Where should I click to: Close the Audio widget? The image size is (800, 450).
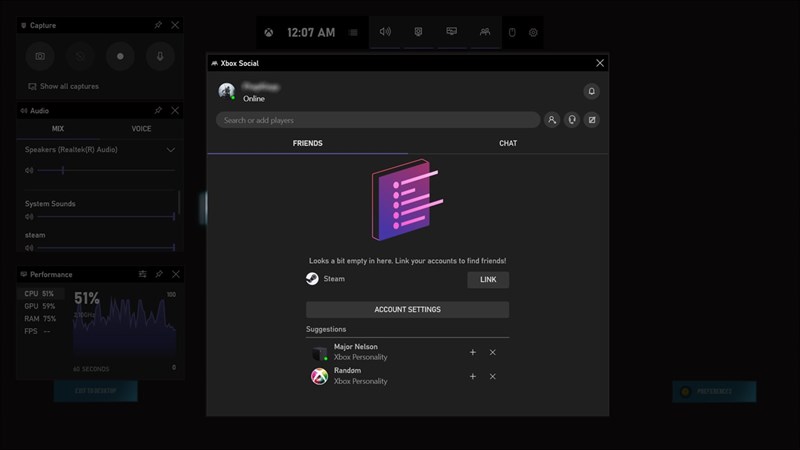[x=175, y=110]
